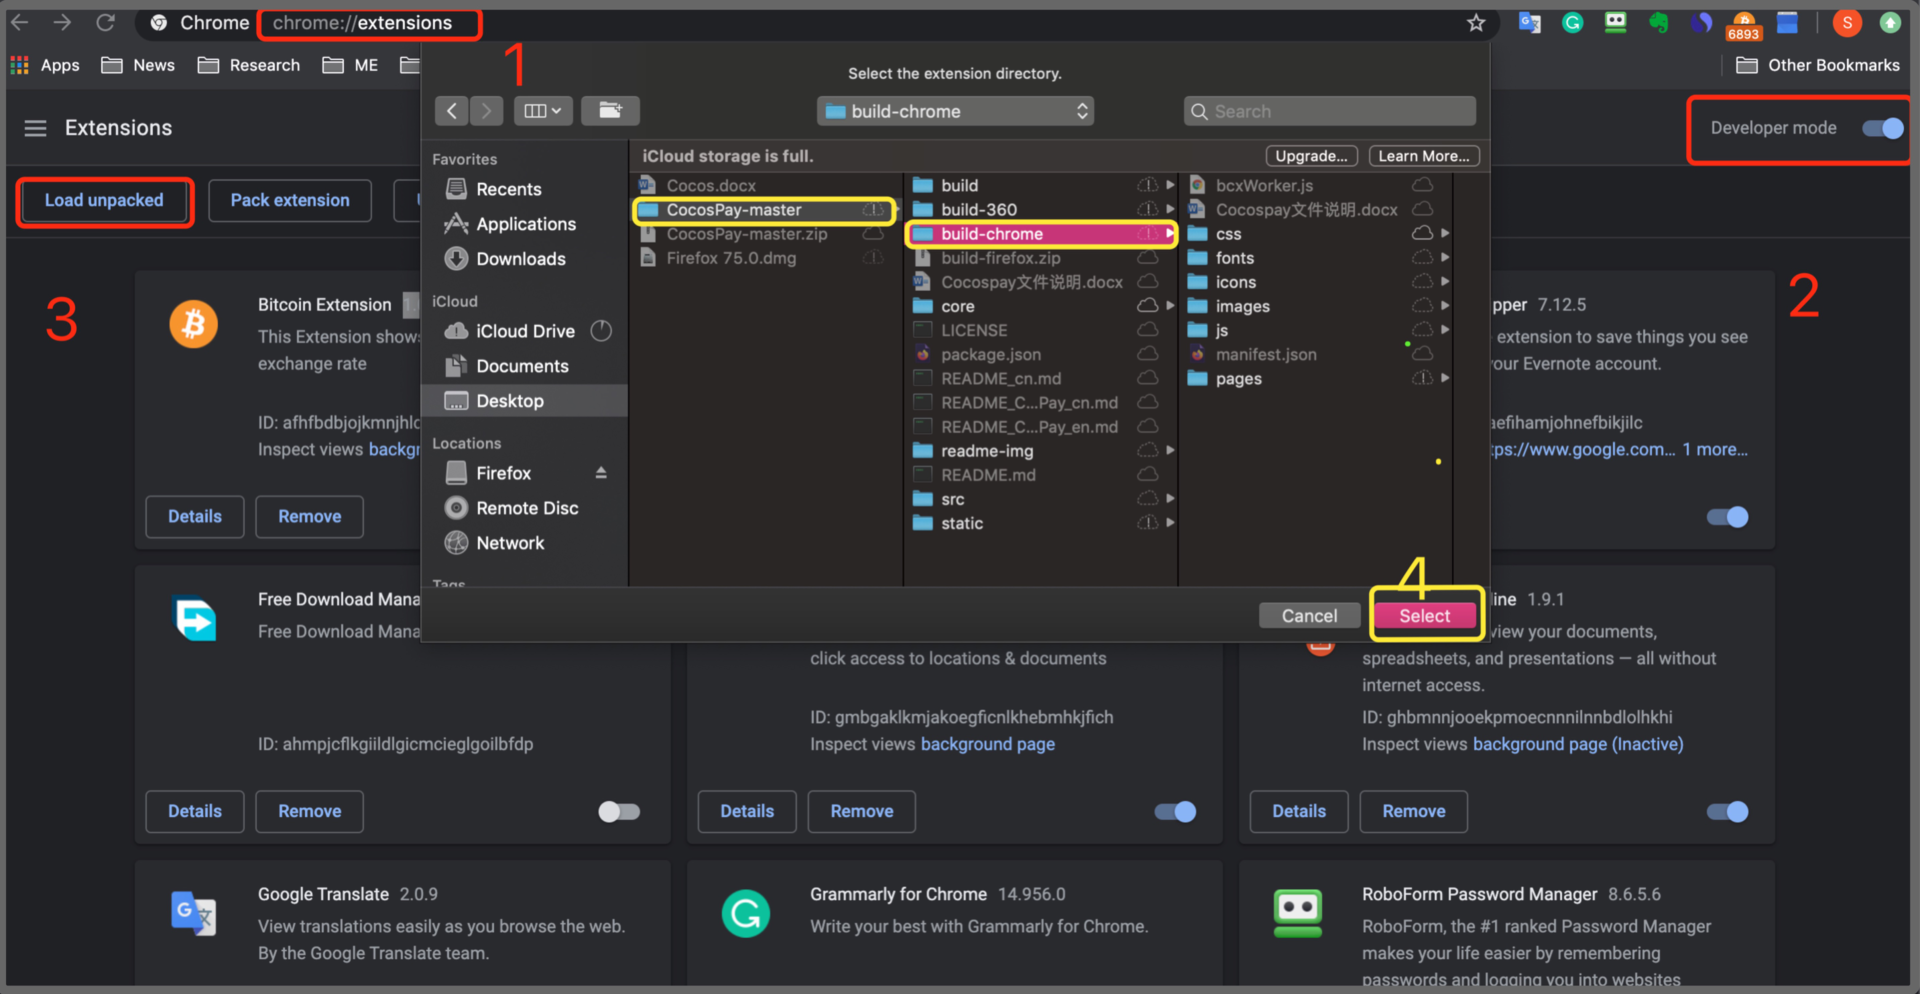Select Desktop in the sidebar
1920x994 pixels.
(526, 401)
